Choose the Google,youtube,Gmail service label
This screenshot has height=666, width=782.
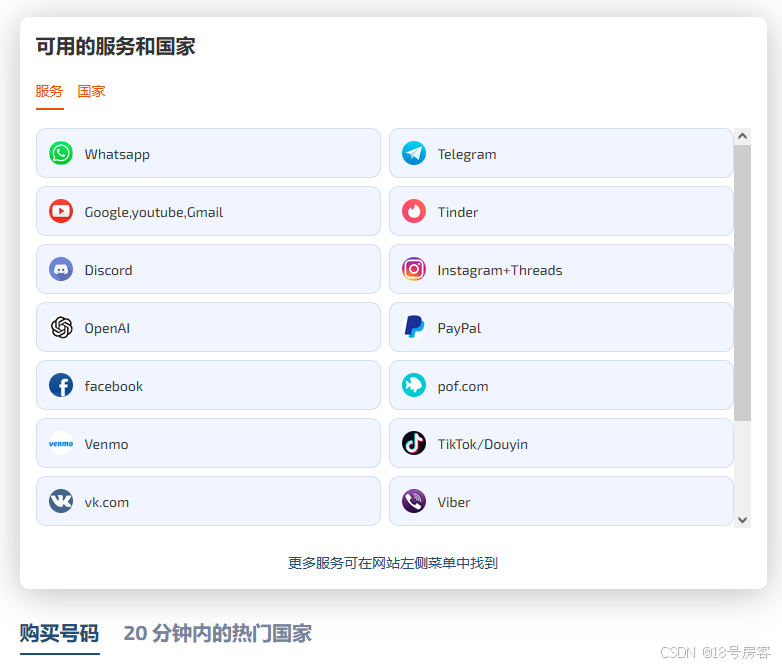[154, 213]
